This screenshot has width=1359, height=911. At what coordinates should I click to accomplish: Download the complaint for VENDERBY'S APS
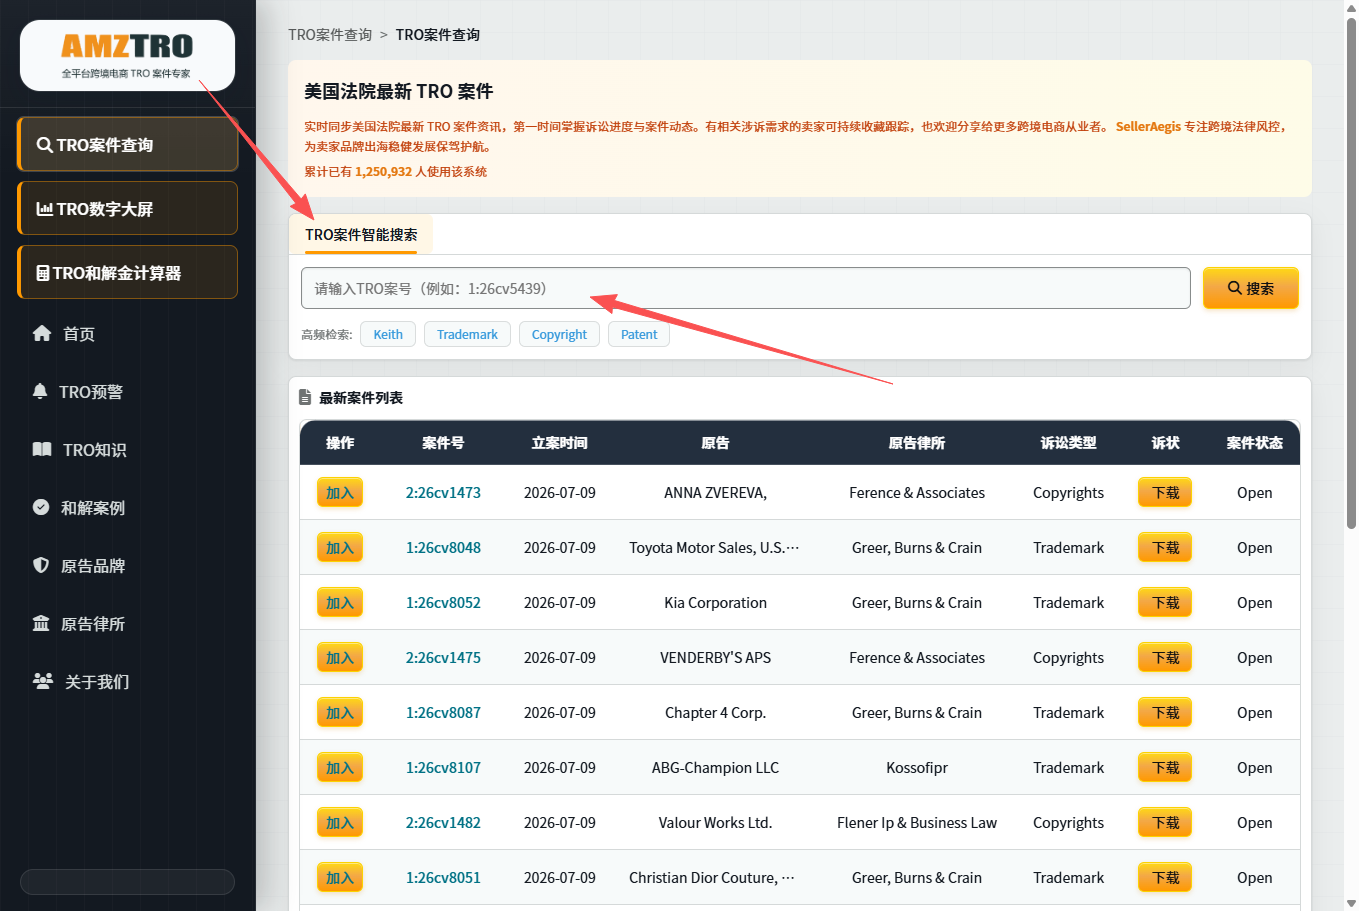point(1165,658)
